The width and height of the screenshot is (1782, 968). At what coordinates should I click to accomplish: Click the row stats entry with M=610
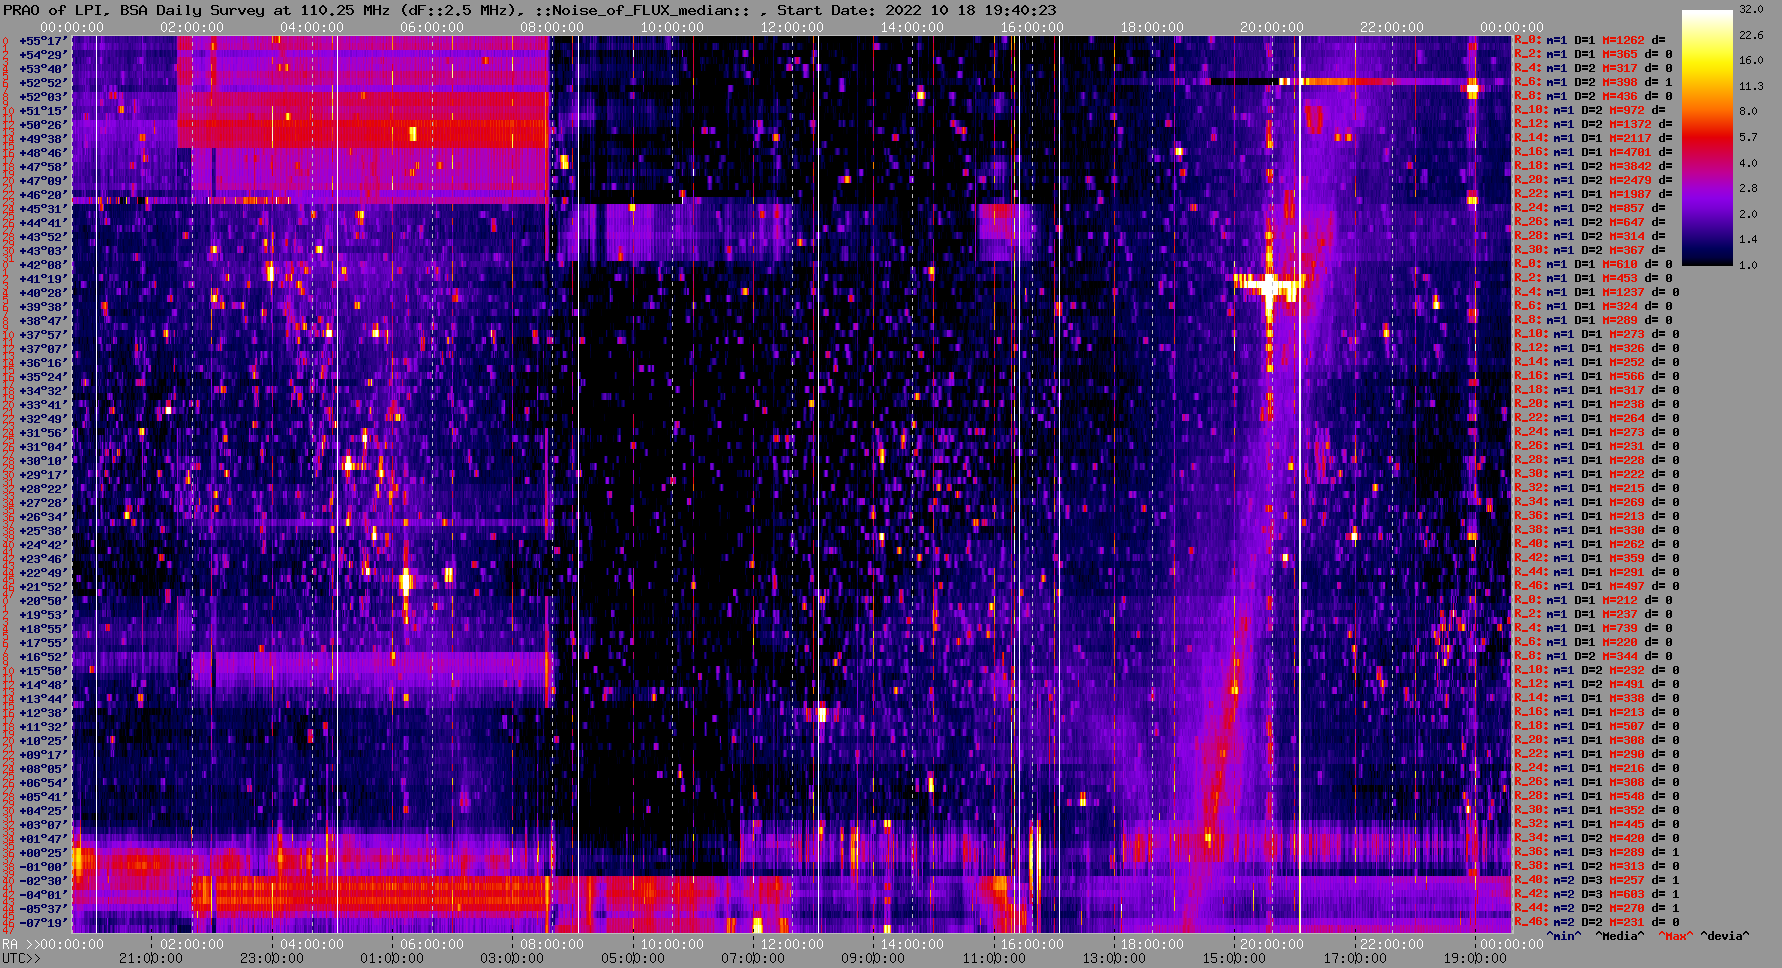pos(1593,264)
